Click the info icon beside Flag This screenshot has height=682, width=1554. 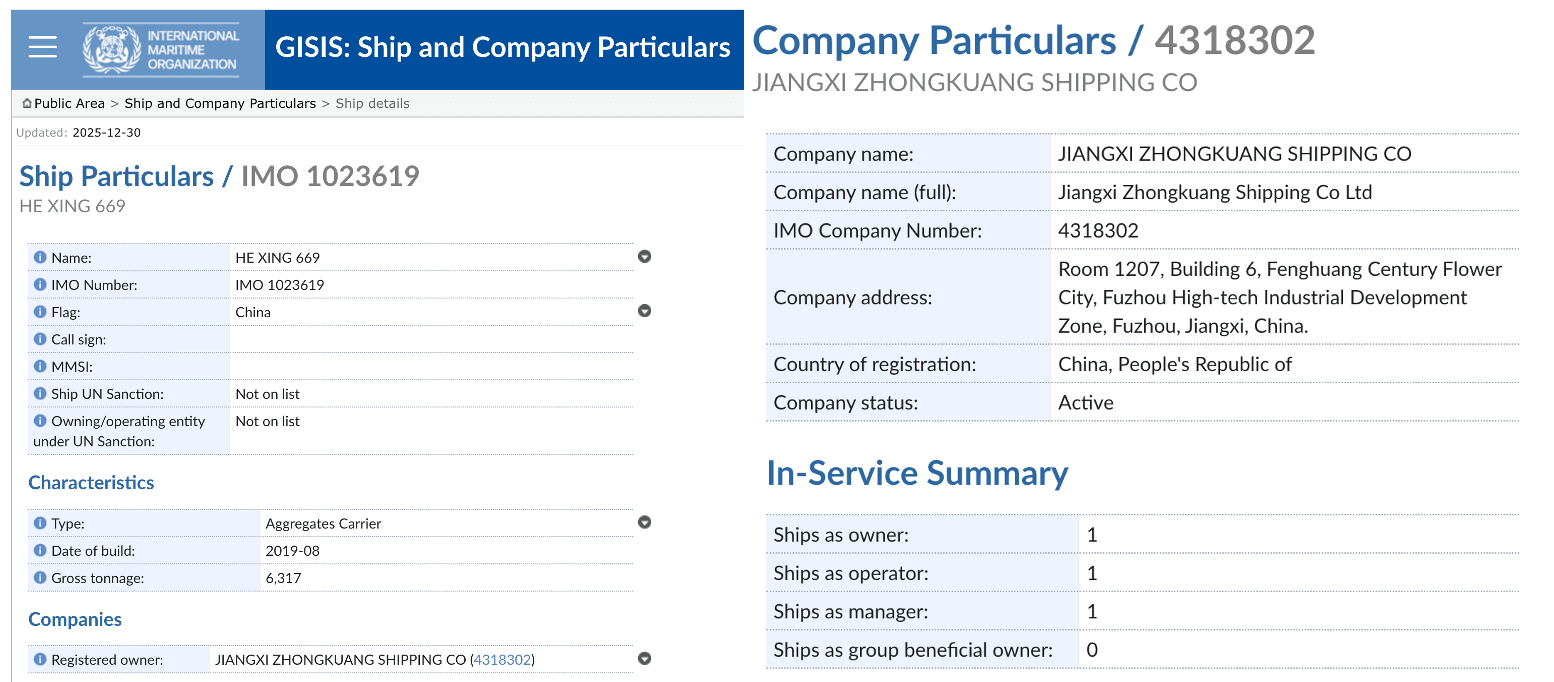click(x=41, y=312)
